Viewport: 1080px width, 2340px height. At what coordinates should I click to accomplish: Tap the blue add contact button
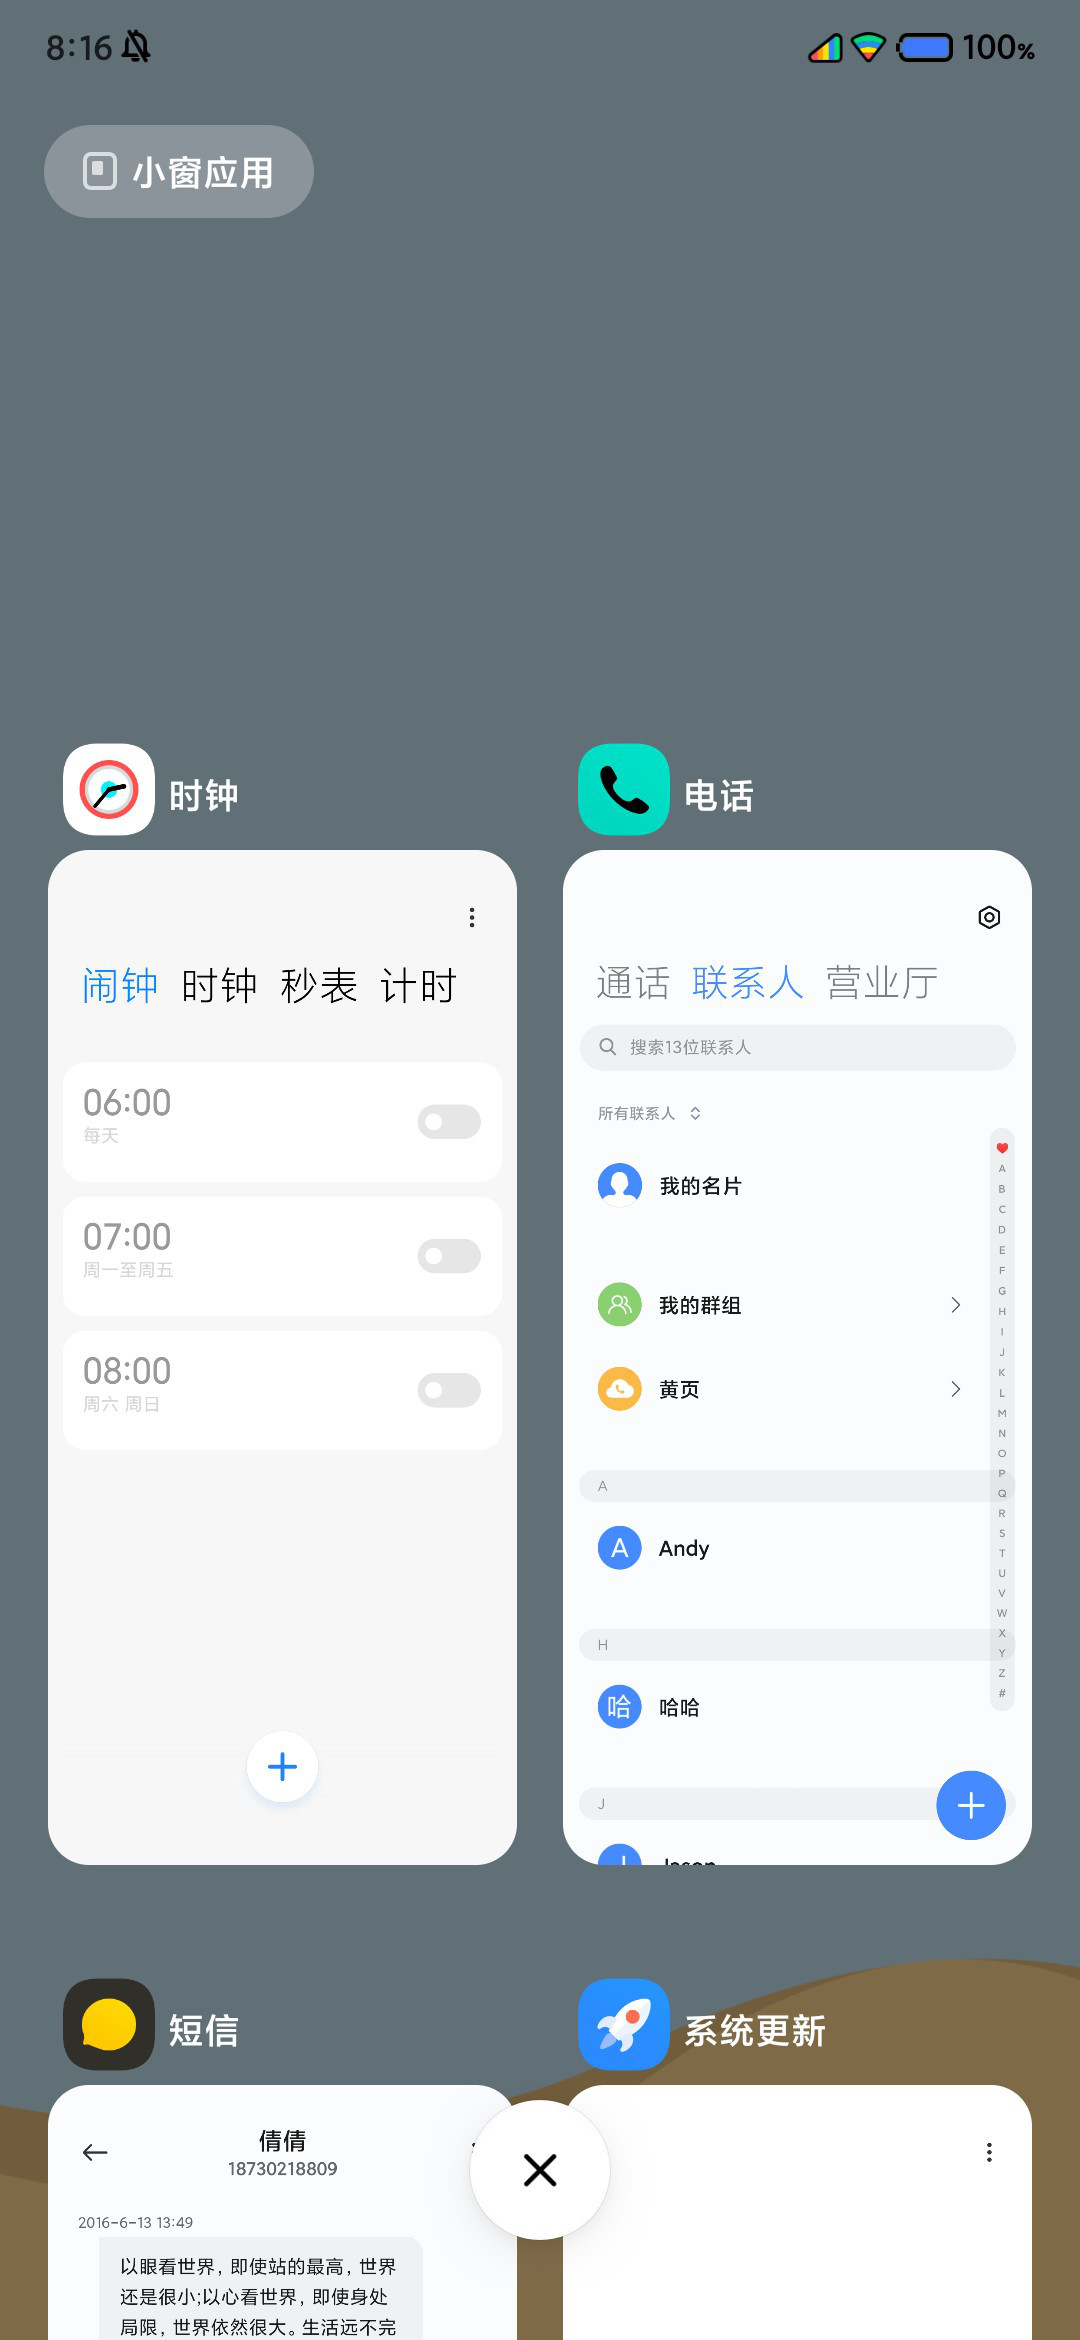(x=971, y=1805)
